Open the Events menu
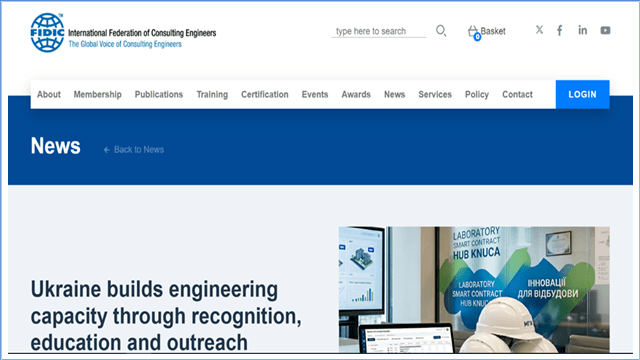This screenshot has height=360, width=640. pos(315,94)
